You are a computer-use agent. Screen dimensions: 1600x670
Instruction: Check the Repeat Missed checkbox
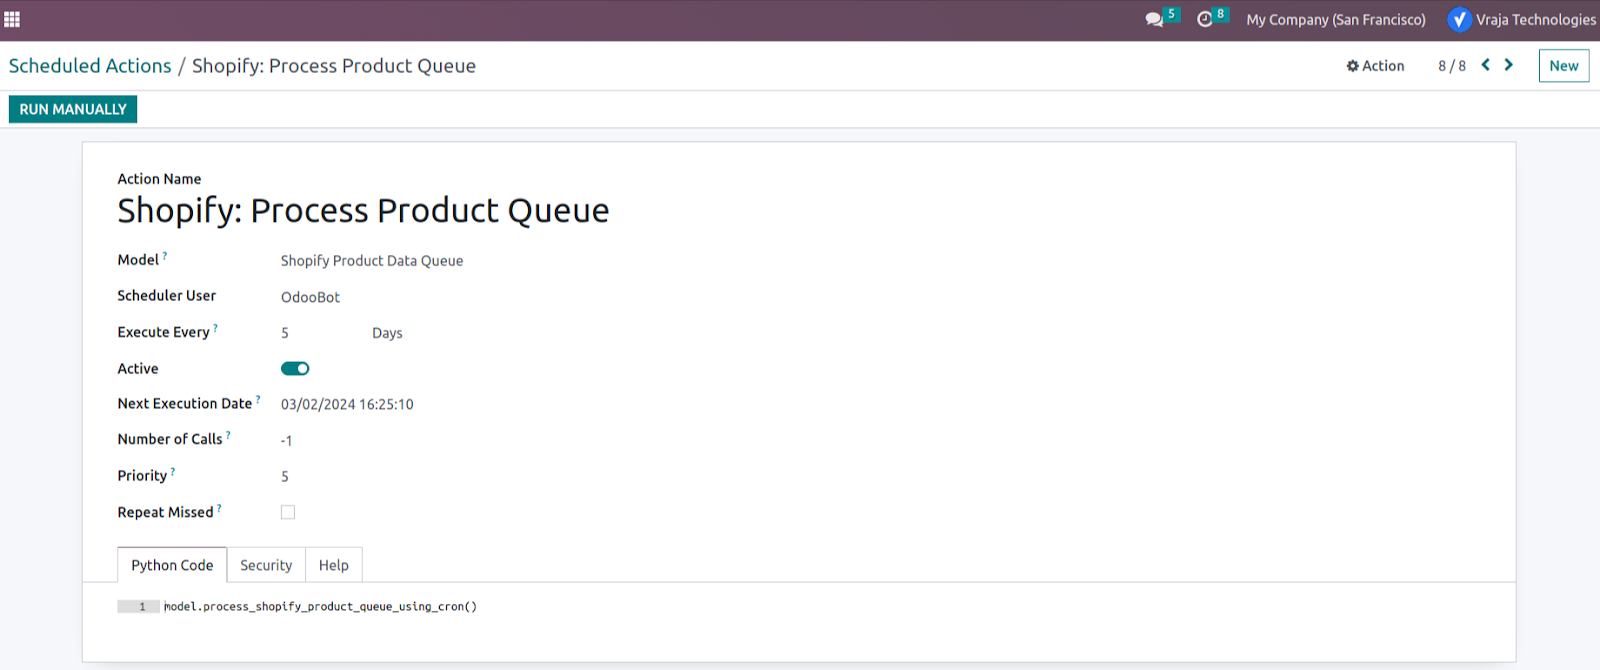click(x=288, y=512)
